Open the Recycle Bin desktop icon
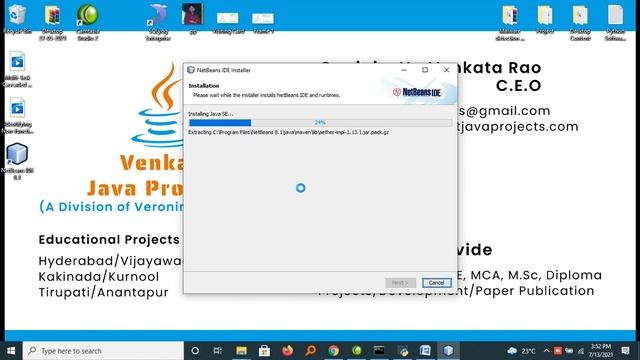 point(17,18)
